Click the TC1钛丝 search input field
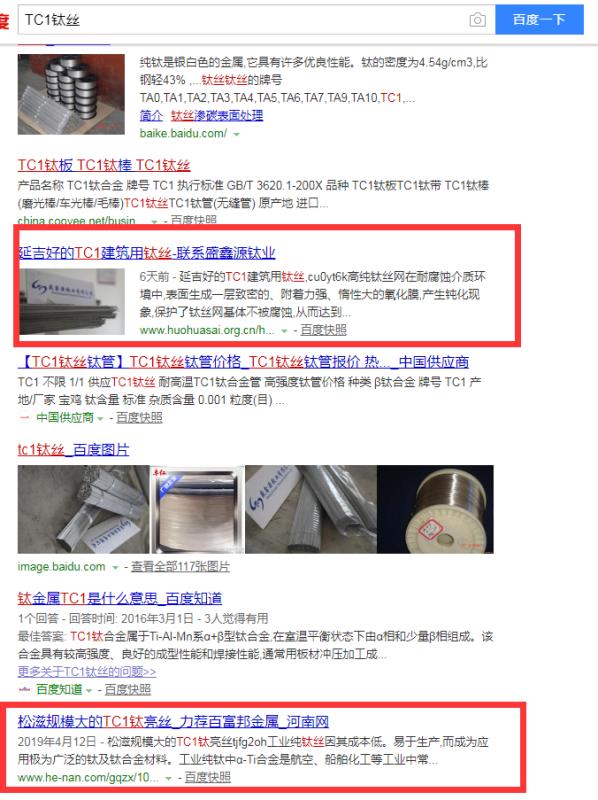 [x=245, y=20]
